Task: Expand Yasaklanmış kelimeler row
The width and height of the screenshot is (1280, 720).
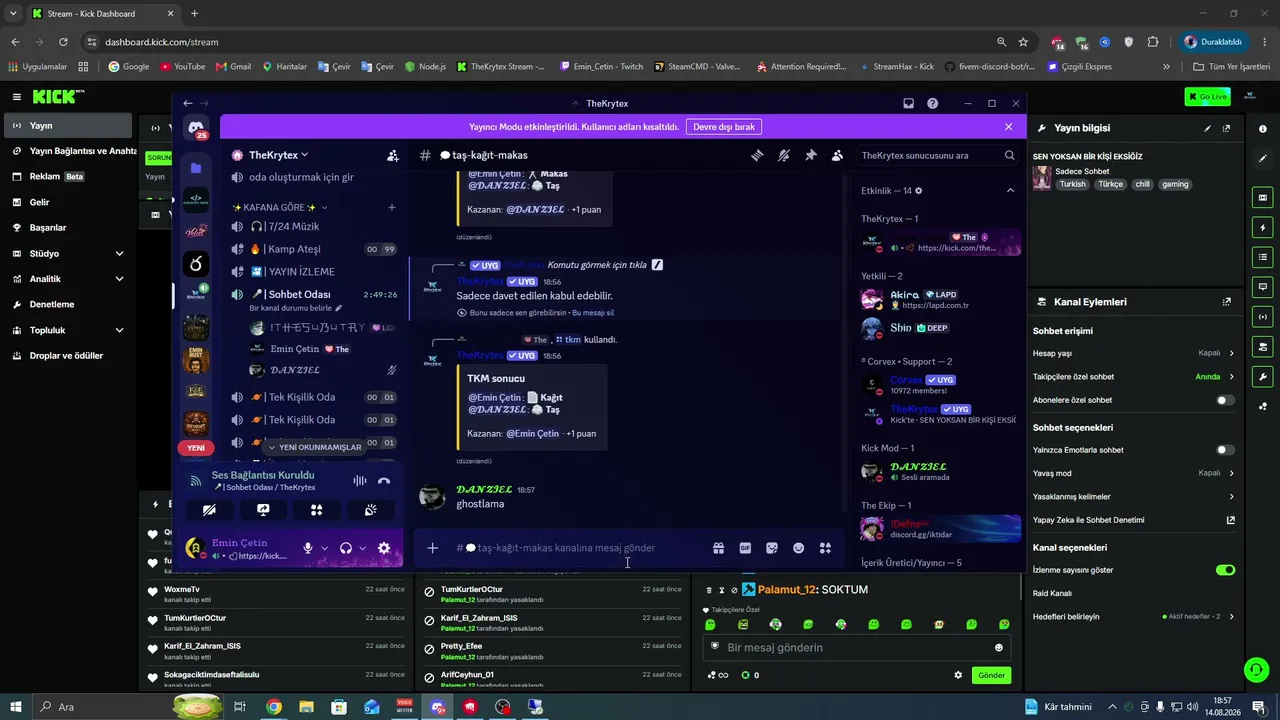Action: 1133,497
